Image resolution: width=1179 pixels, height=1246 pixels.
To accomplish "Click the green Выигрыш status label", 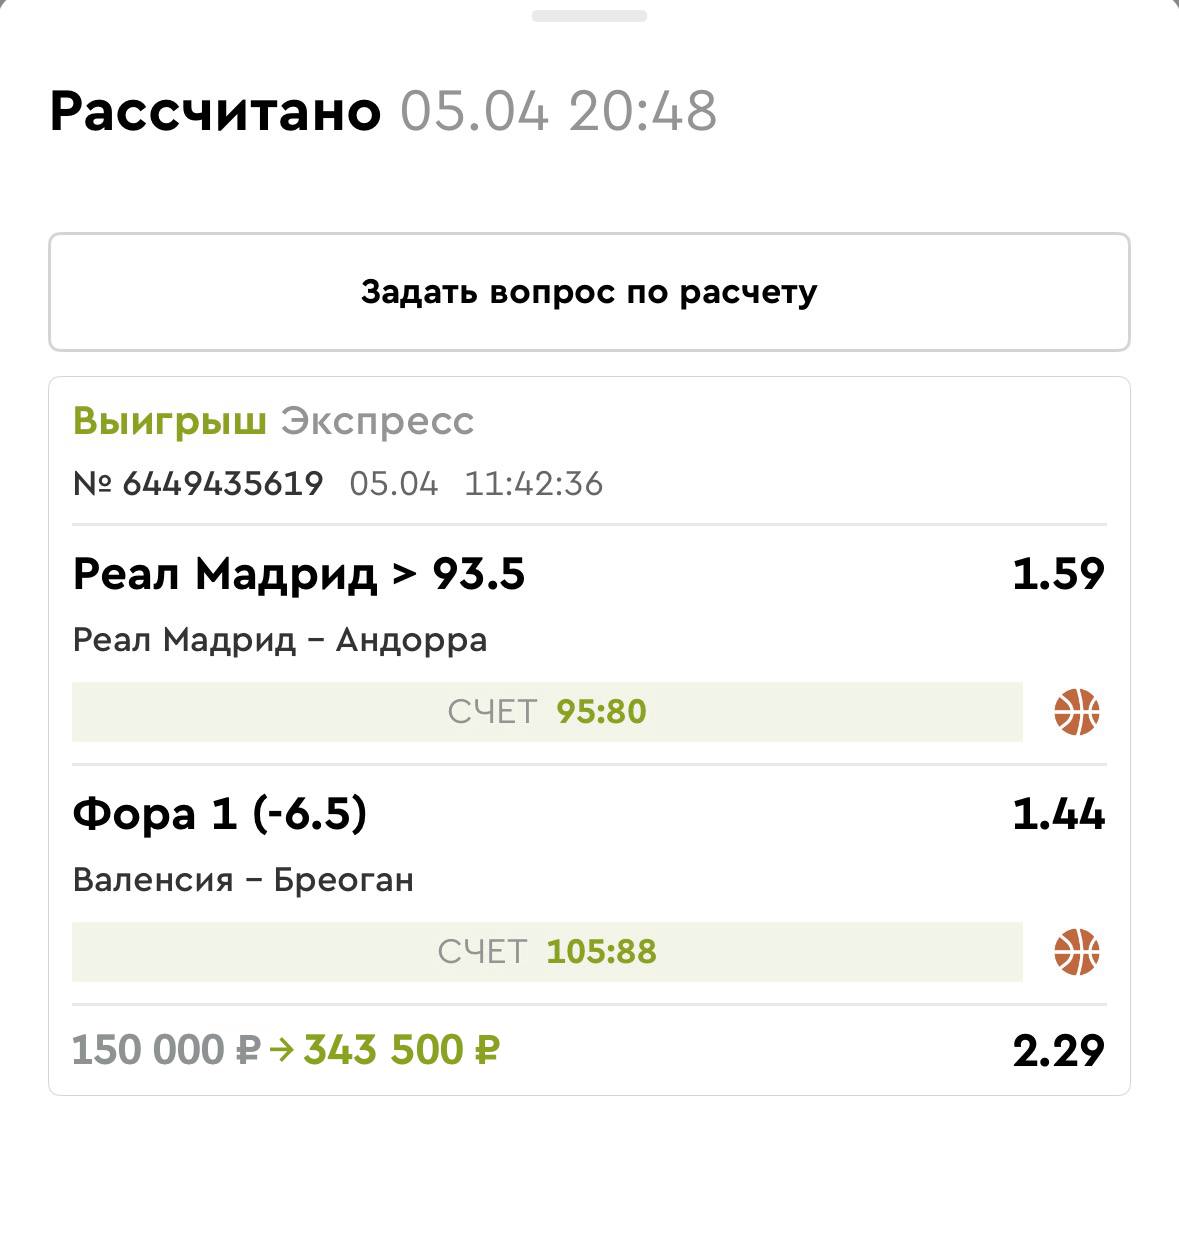I will coord(170,421).
